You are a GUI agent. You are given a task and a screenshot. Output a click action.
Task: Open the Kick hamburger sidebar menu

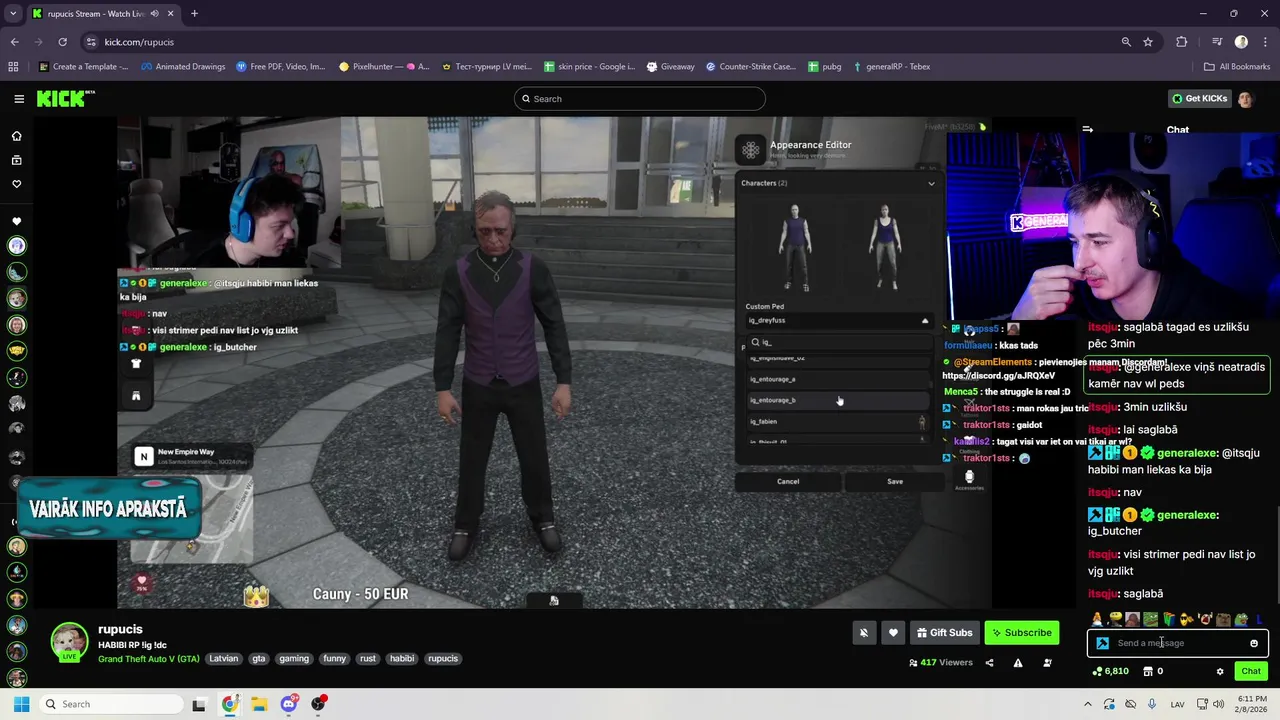coord(19,99)
